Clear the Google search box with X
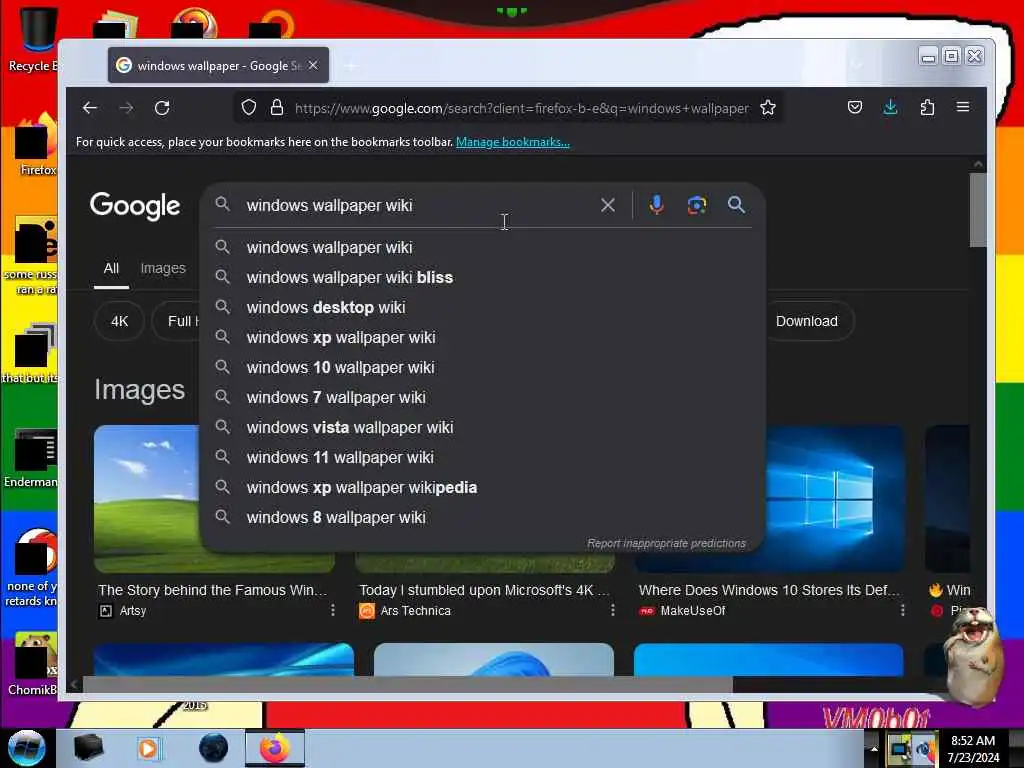 click(x=608, y=205)
